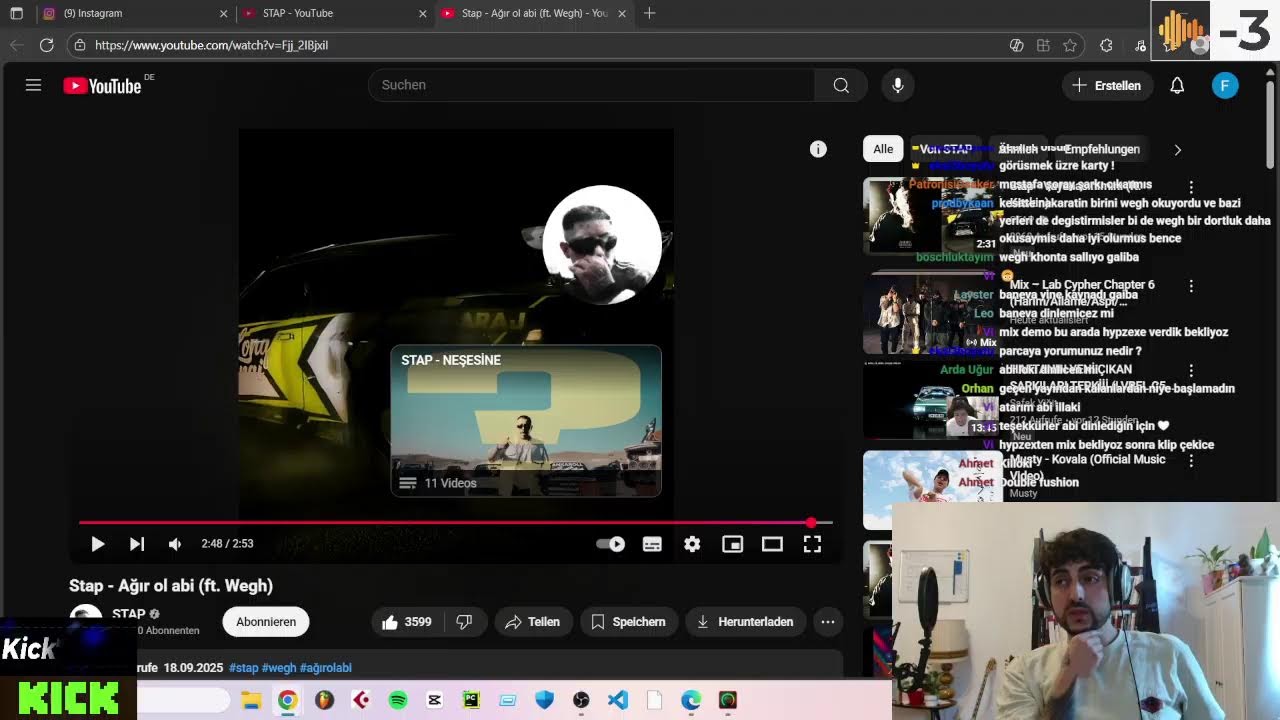The width and height of the screenshot is (1280, 720).
Task: Select the Empfehlungen filter chip
Action: coord(1100,149)
